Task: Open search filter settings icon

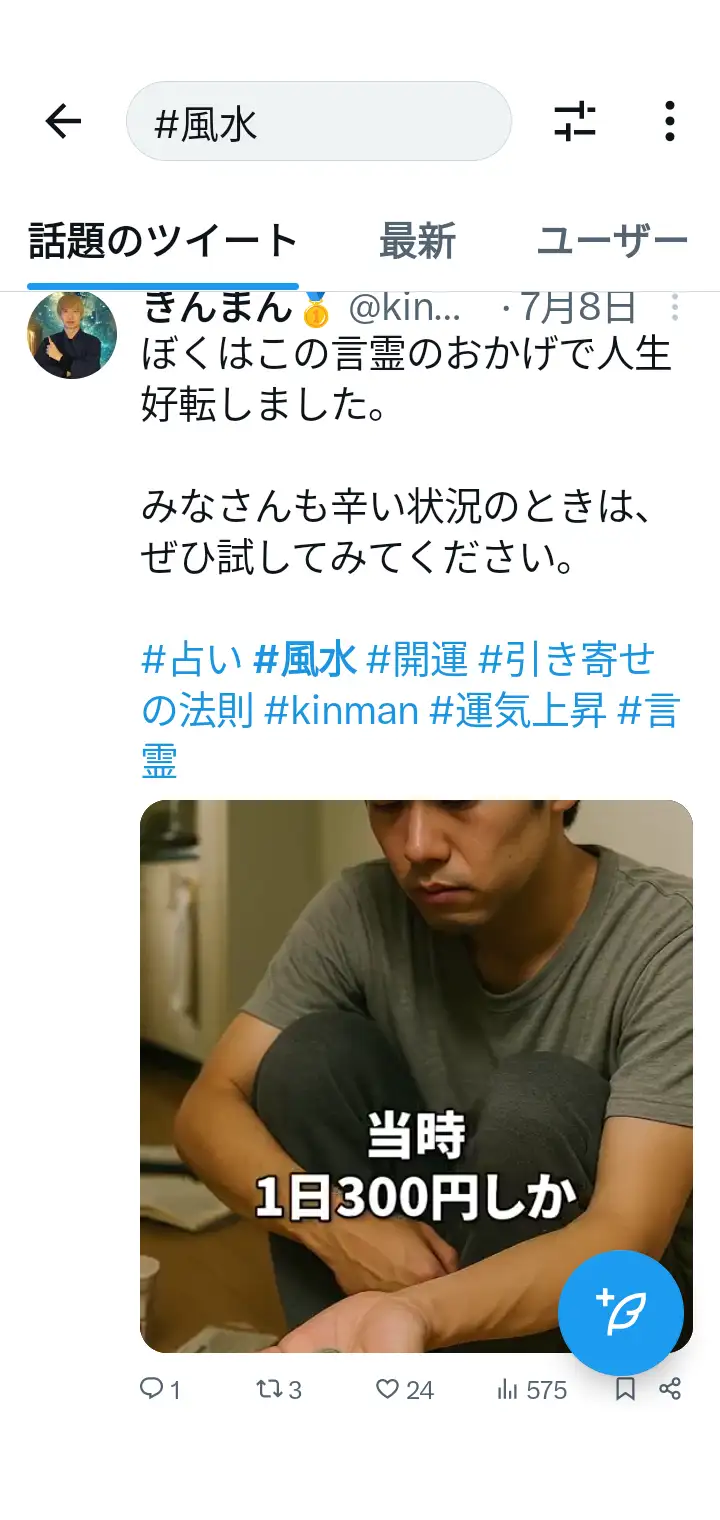Action: [x=575, y=122]
